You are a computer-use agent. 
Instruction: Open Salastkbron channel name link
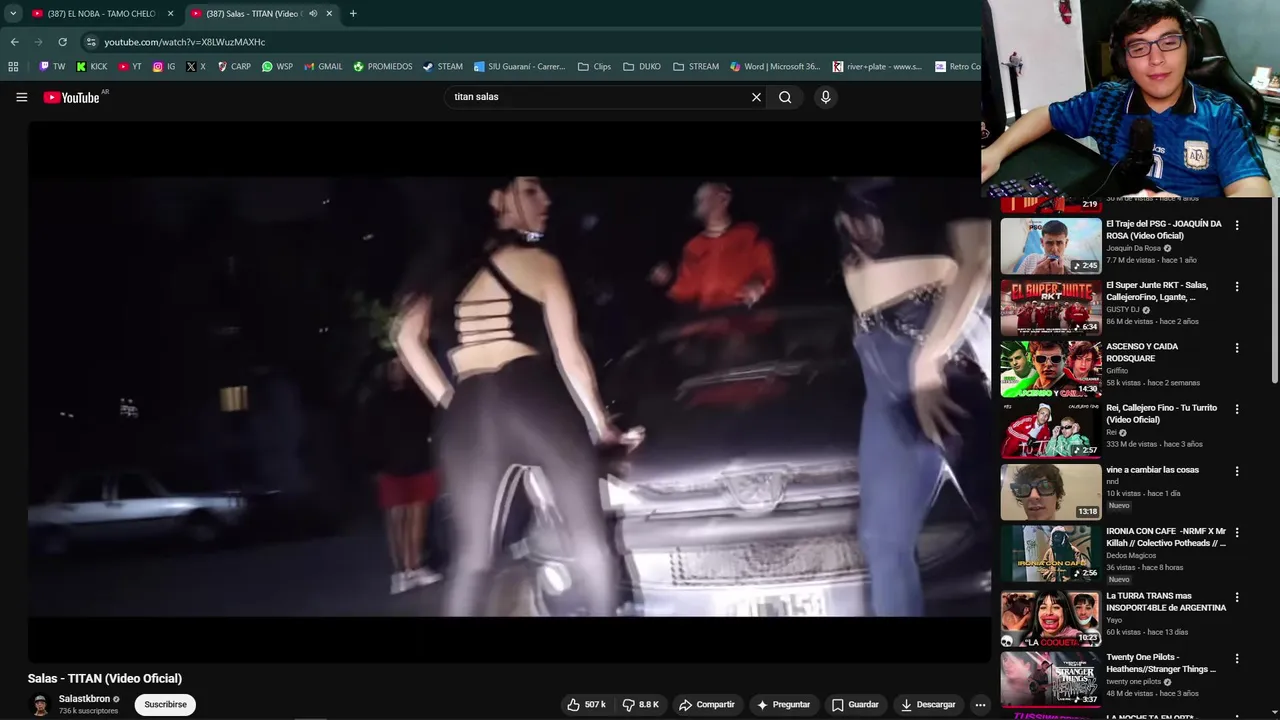[x=84, y=699]
